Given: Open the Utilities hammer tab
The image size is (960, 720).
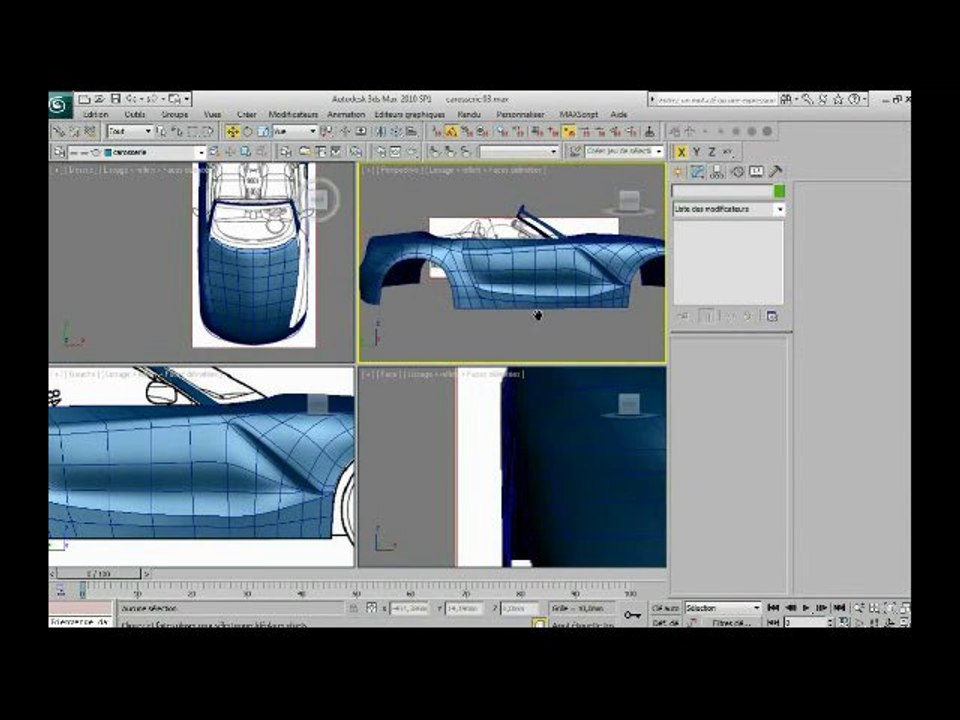Looking at the screenshot, I should (x=776, y=172).
